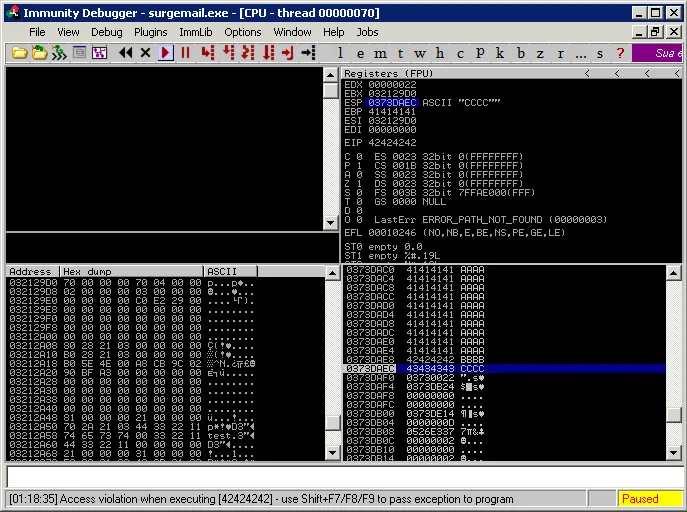Viewport: 687px width, 512px height.
Task: Click the Restart program rewind icon
Action: [x=126, y=53]
